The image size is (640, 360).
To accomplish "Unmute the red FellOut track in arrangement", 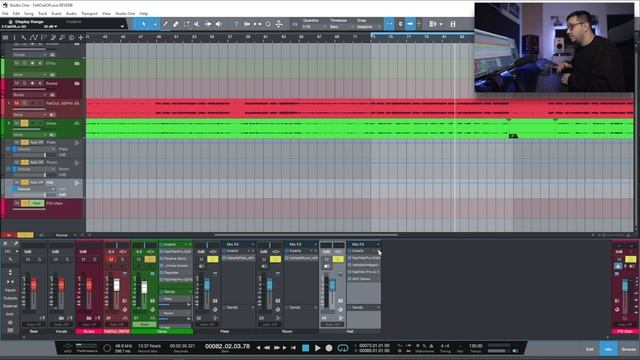I will pyautogui.click(x=17, y=103).
